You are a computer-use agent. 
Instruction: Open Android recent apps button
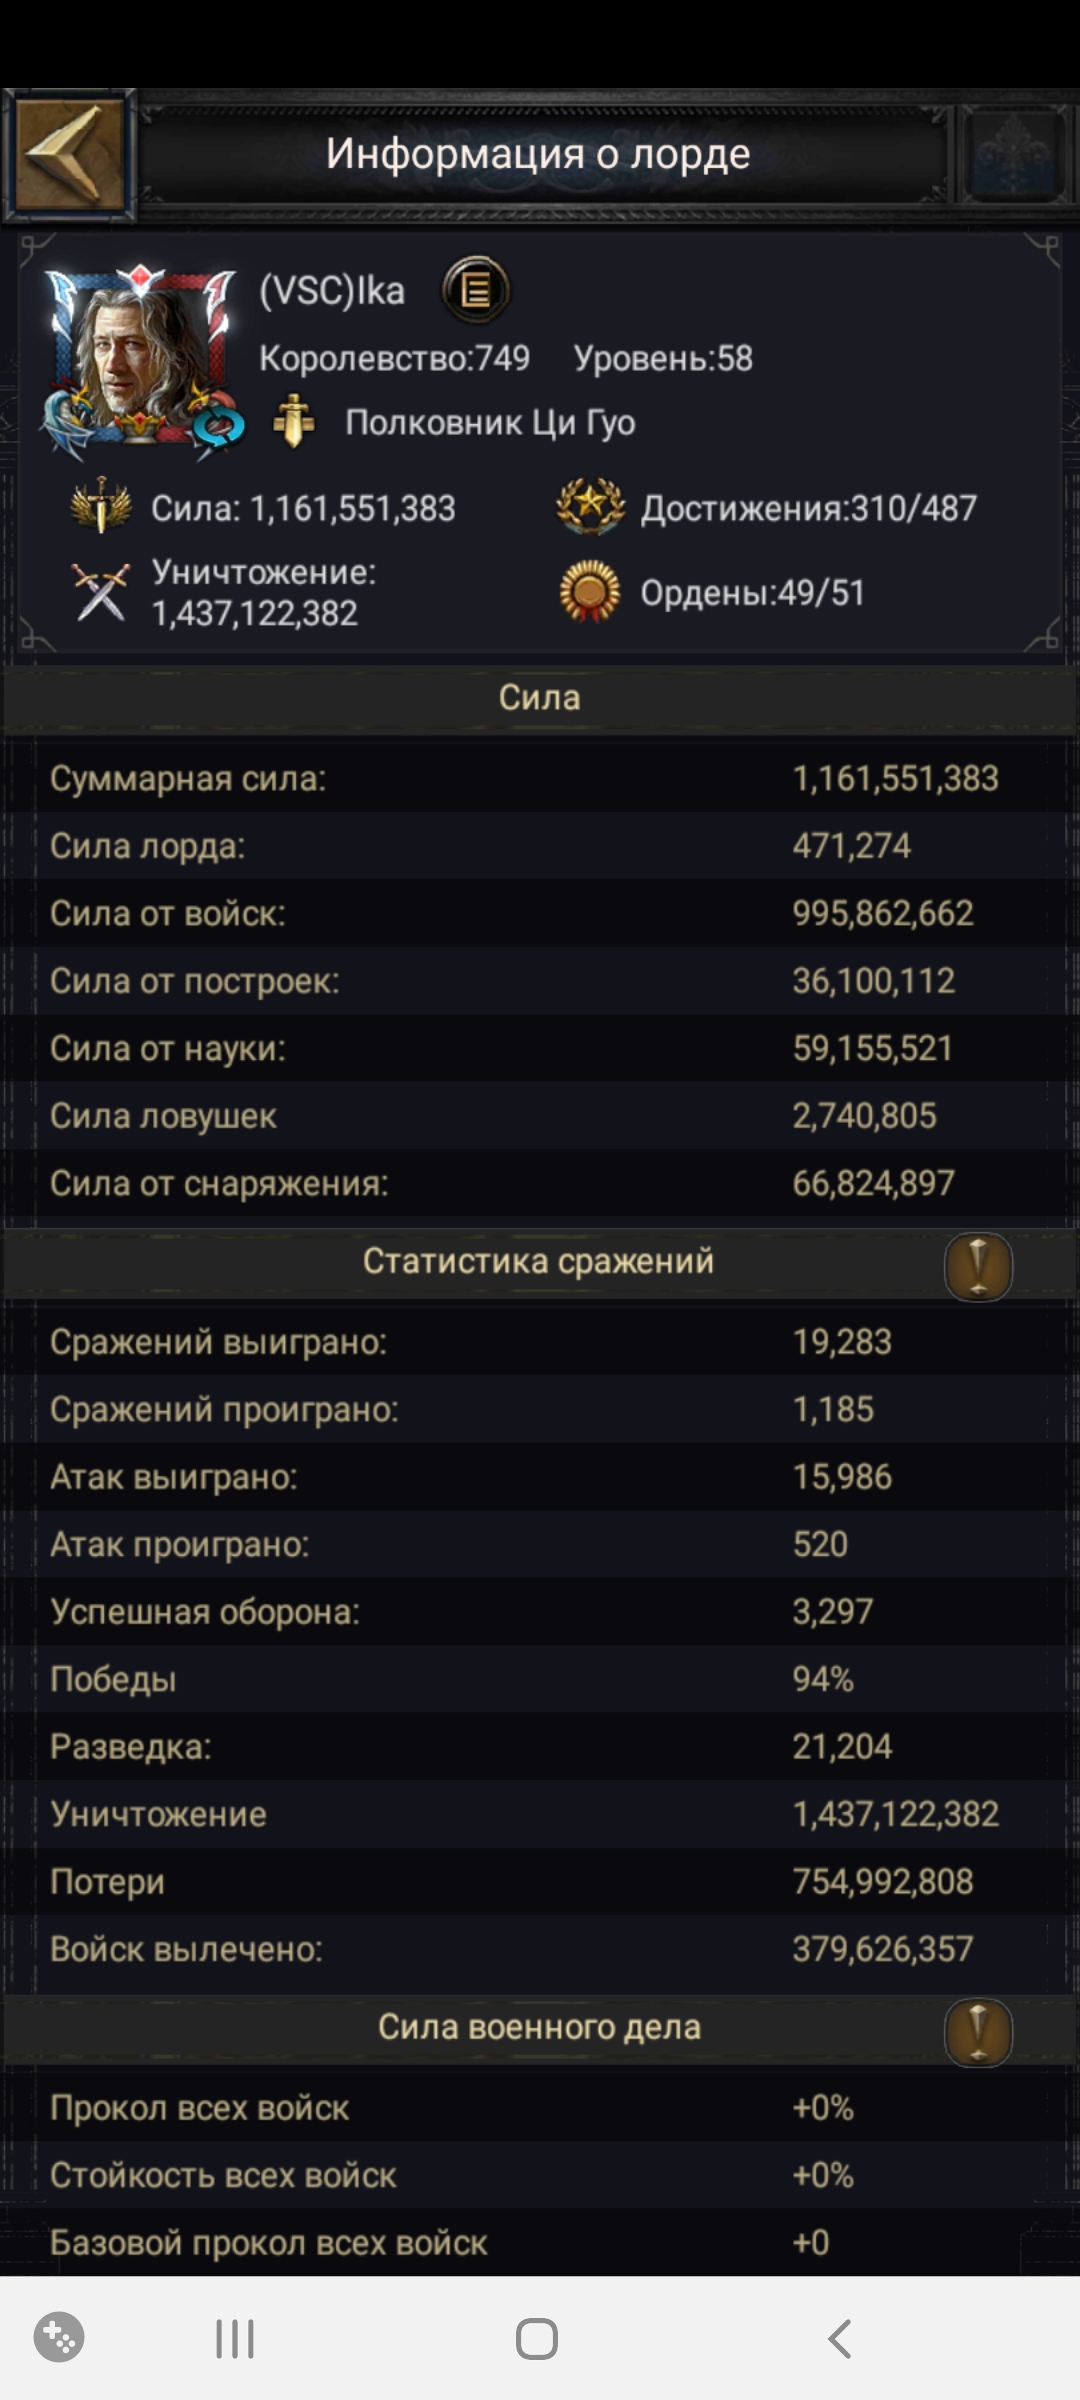pos(235,2340)
